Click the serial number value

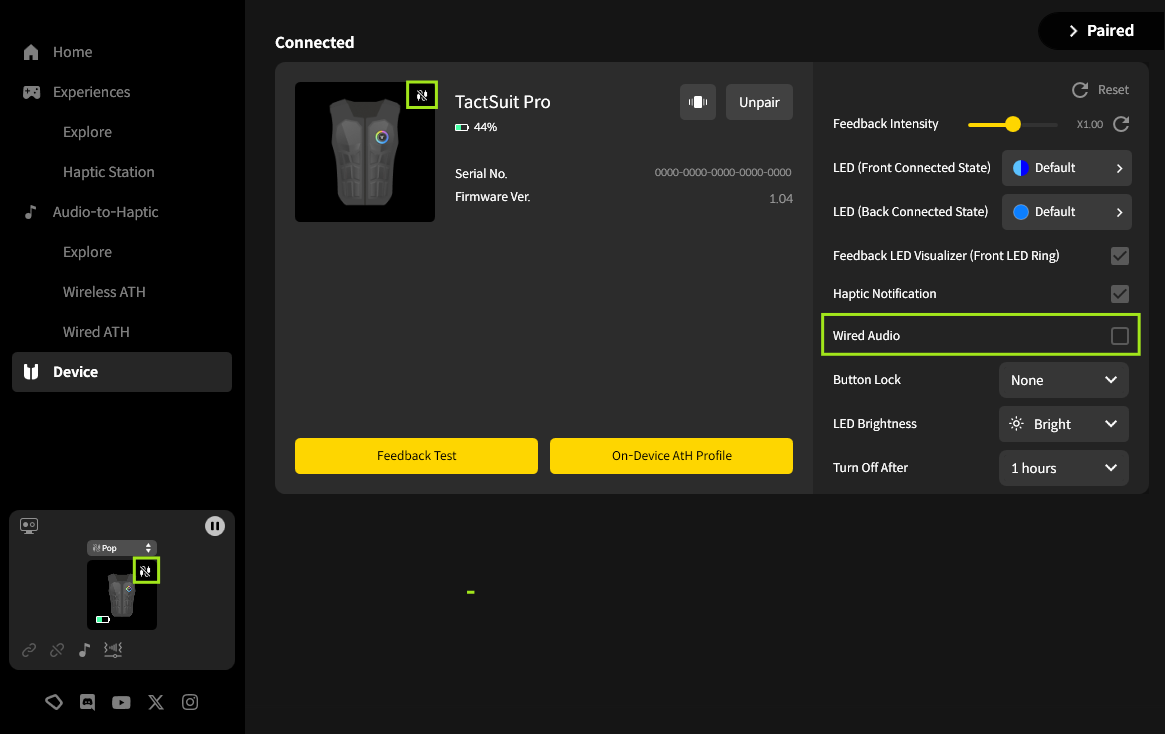(722, 172)
